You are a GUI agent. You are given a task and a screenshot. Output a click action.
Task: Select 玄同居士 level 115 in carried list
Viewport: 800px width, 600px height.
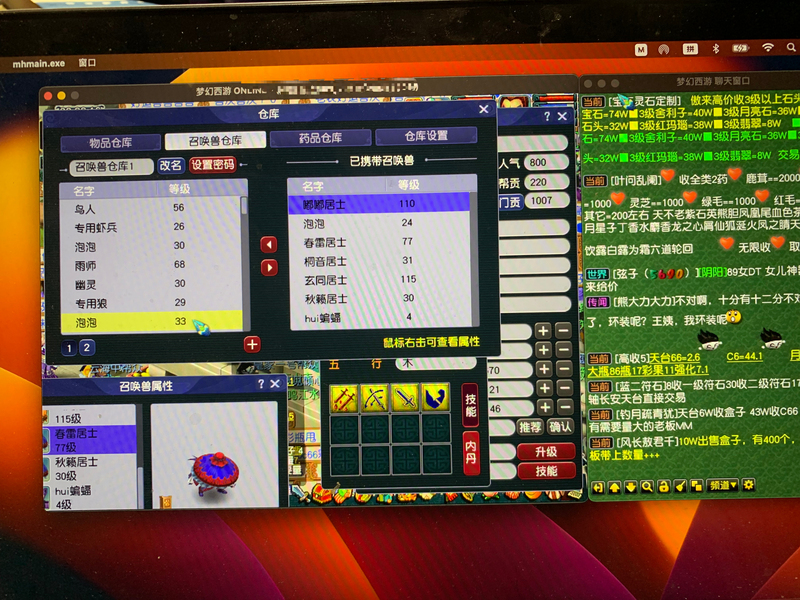(380, 280)
